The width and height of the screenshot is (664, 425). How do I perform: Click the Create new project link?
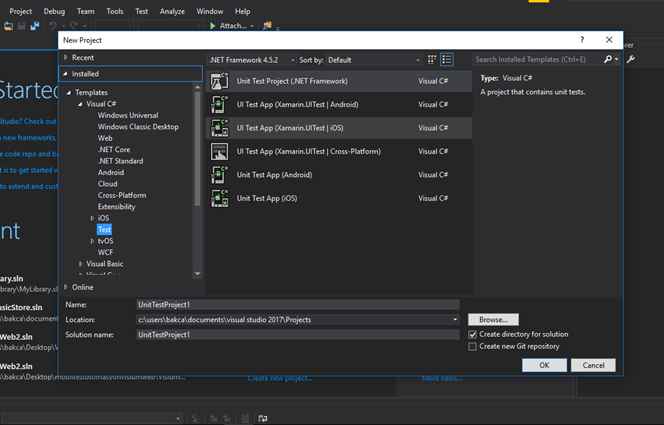[x=280, y=378]
